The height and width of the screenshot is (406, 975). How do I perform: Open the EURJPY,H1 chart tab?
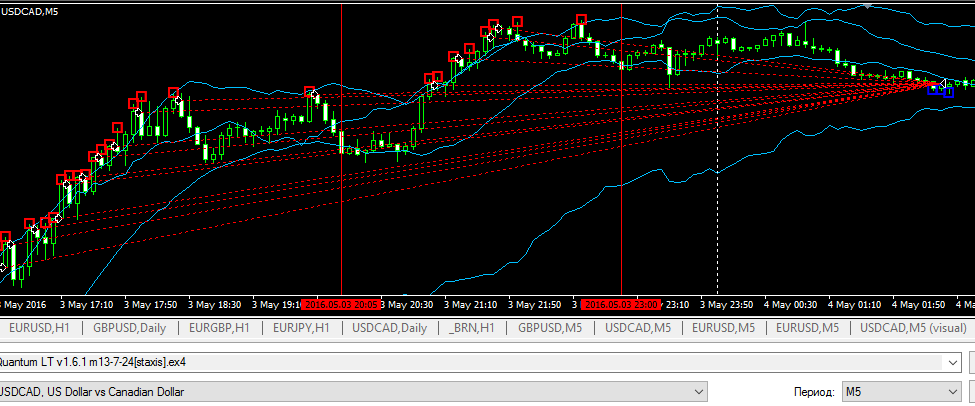pyautogui.click(x=301, y=328)
